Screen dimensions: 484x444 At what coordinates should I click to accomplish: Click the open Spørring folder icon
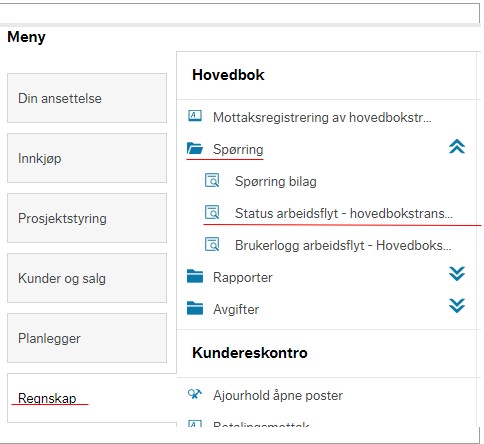195,148
